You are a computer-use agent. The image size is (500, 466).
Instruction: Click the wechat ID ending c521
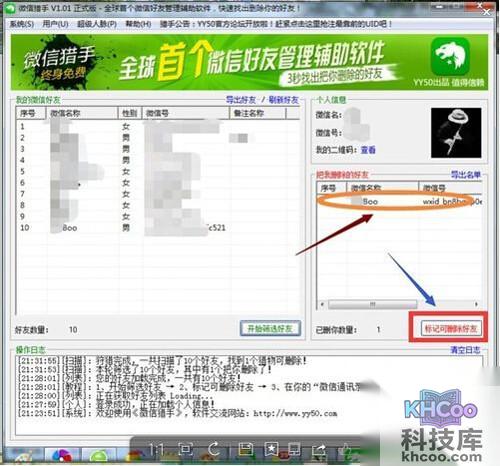pos(216,228)
